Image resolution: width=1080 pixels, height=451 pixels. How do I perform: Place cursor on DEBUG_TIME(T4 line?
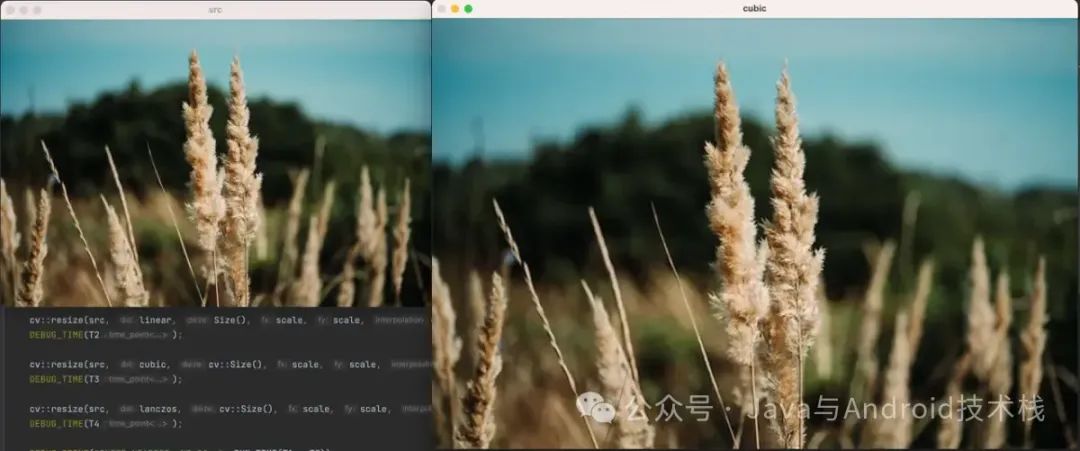point(106,423)
